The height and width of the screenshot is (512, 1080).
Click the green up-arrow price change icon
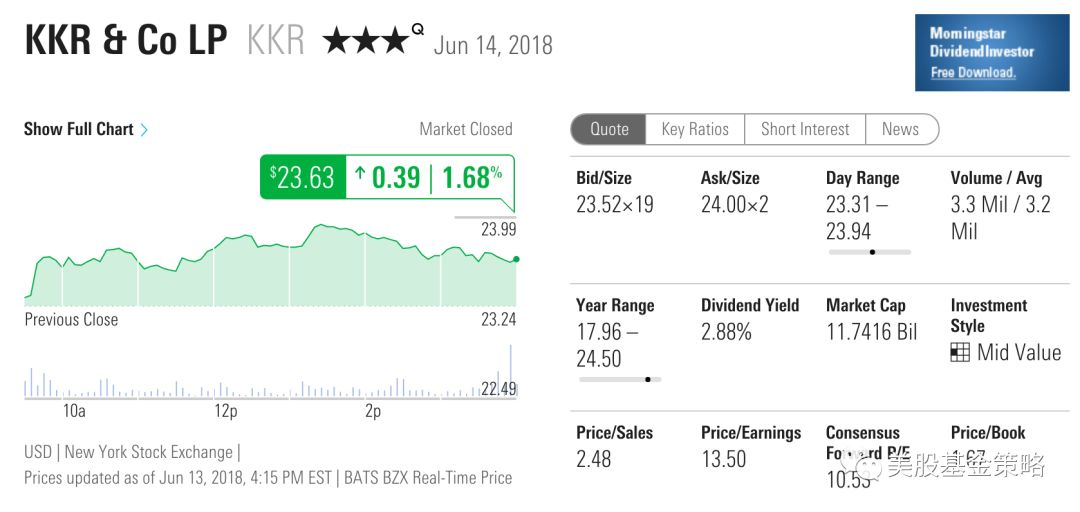[360, 177]
